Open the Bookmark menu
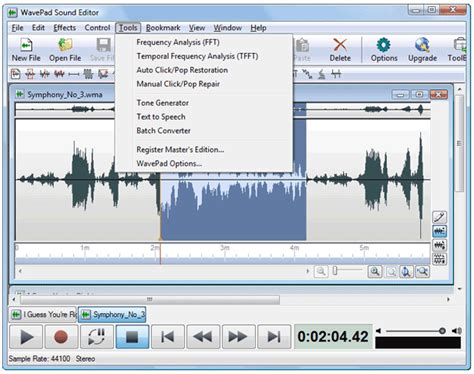 pyautogui.click(x=163, y=28)
